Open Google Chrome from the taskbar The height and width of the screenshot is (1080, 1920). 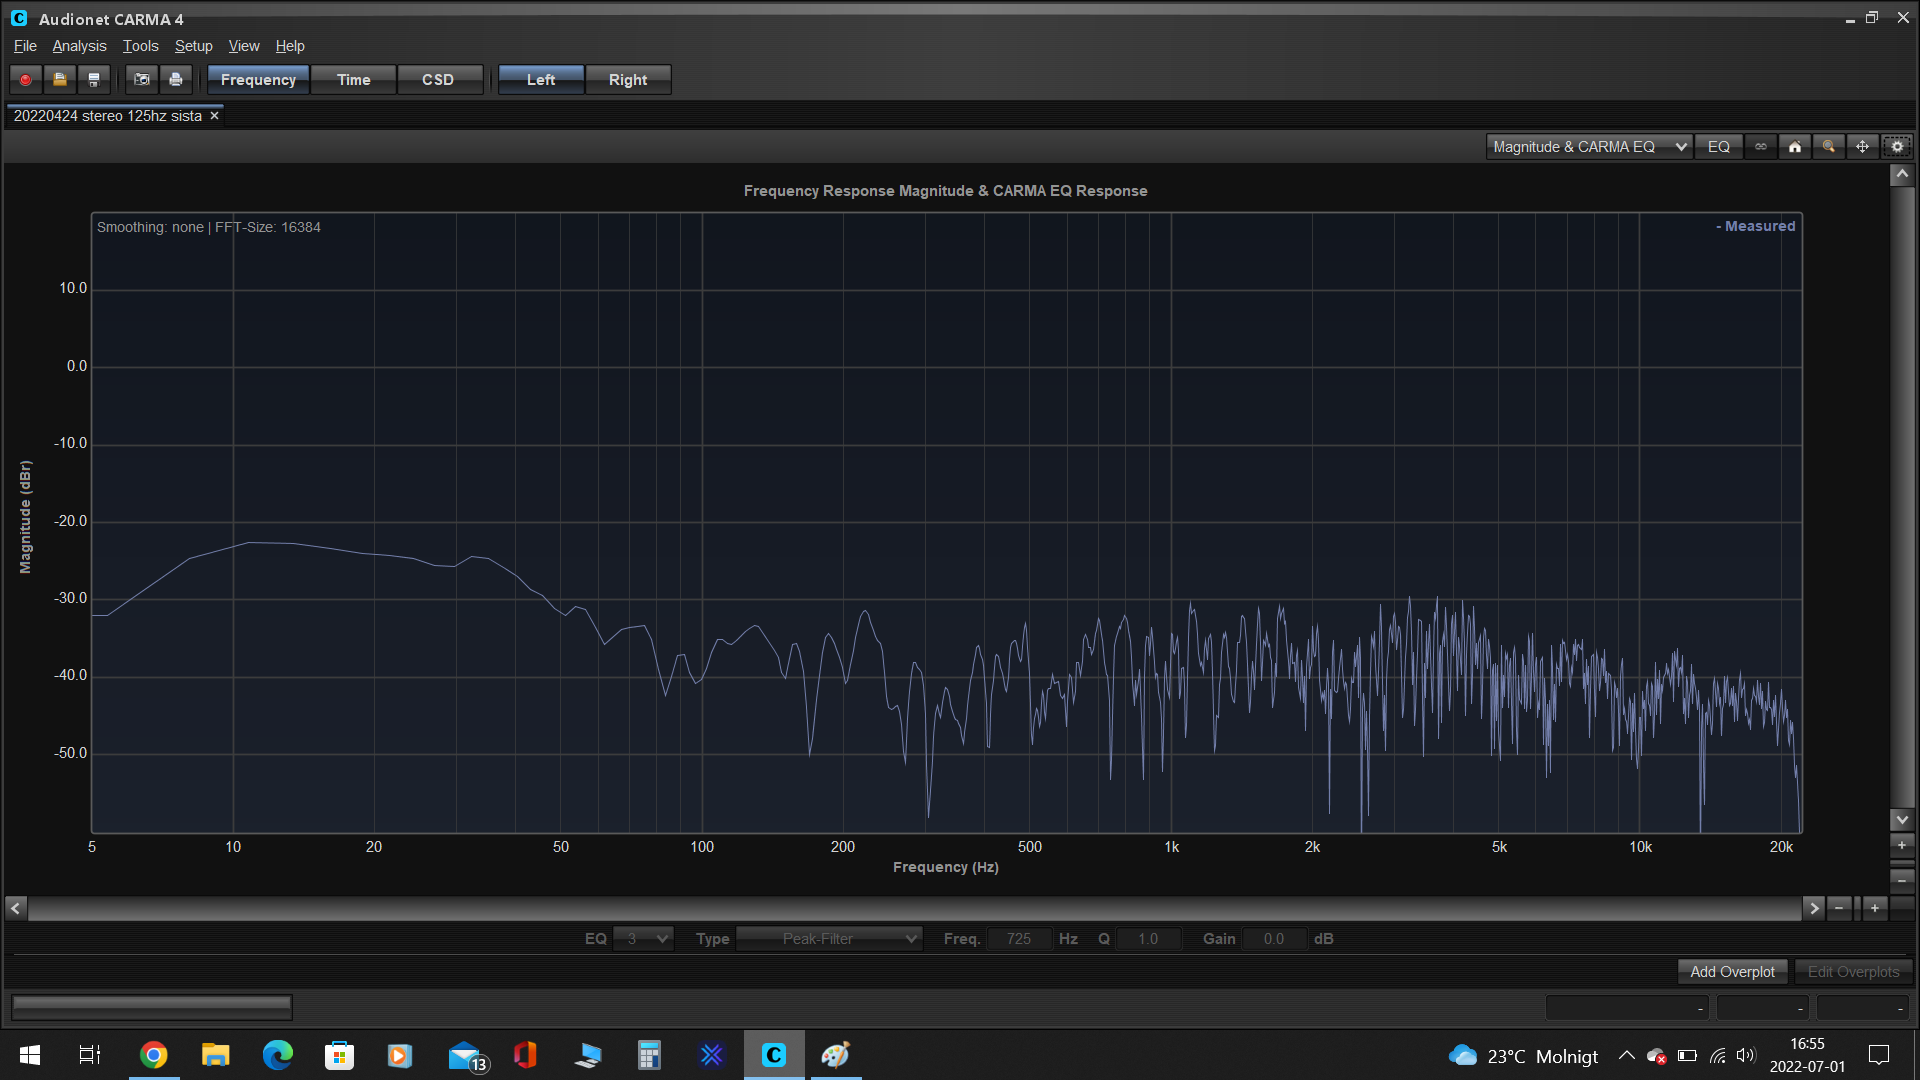(153, 1055)
